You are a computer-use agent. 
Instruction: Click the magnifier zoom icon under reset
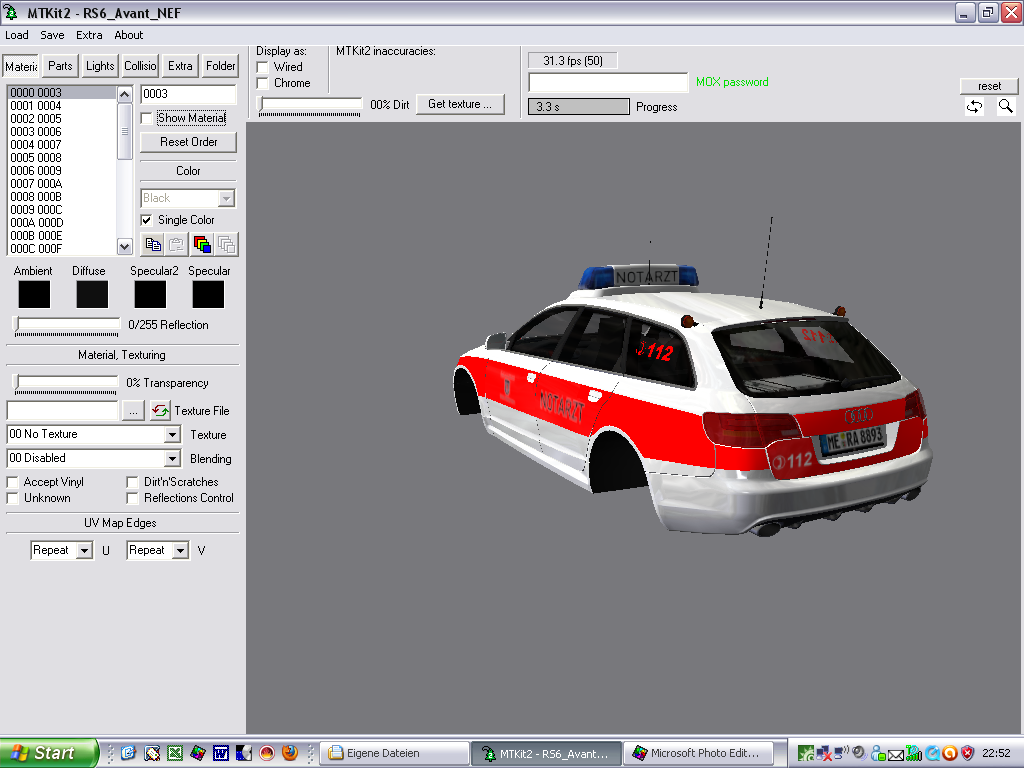(x=1006, y=106)
